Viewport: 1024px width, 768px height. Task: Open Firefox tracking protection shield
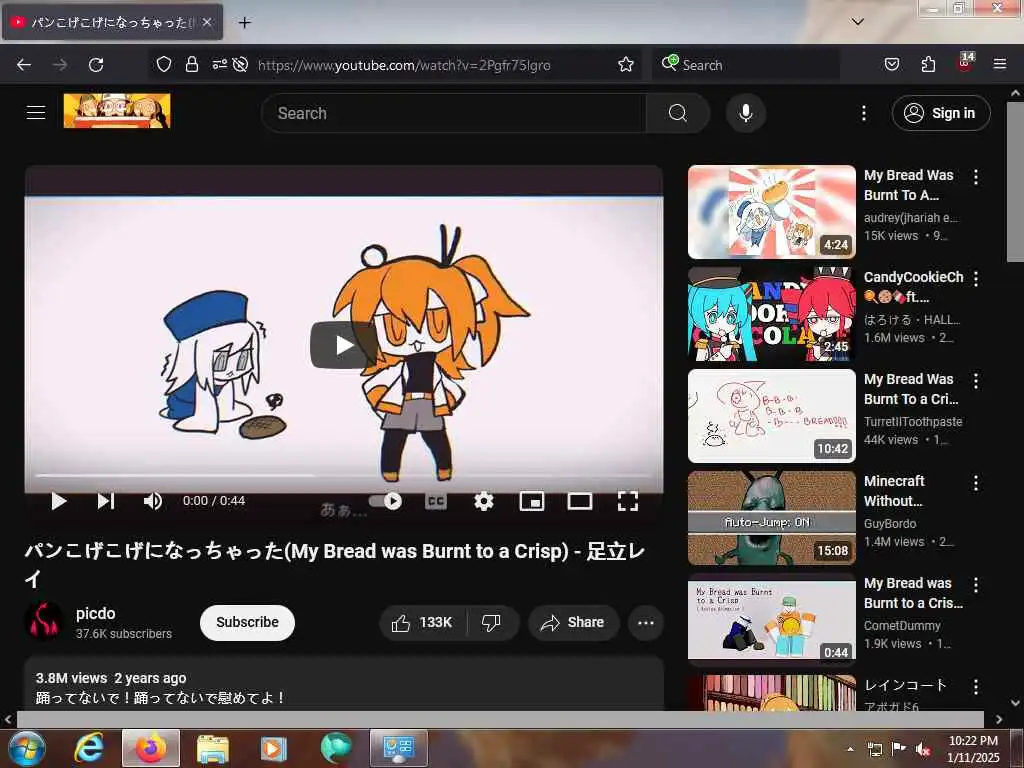tap(164, 64)
